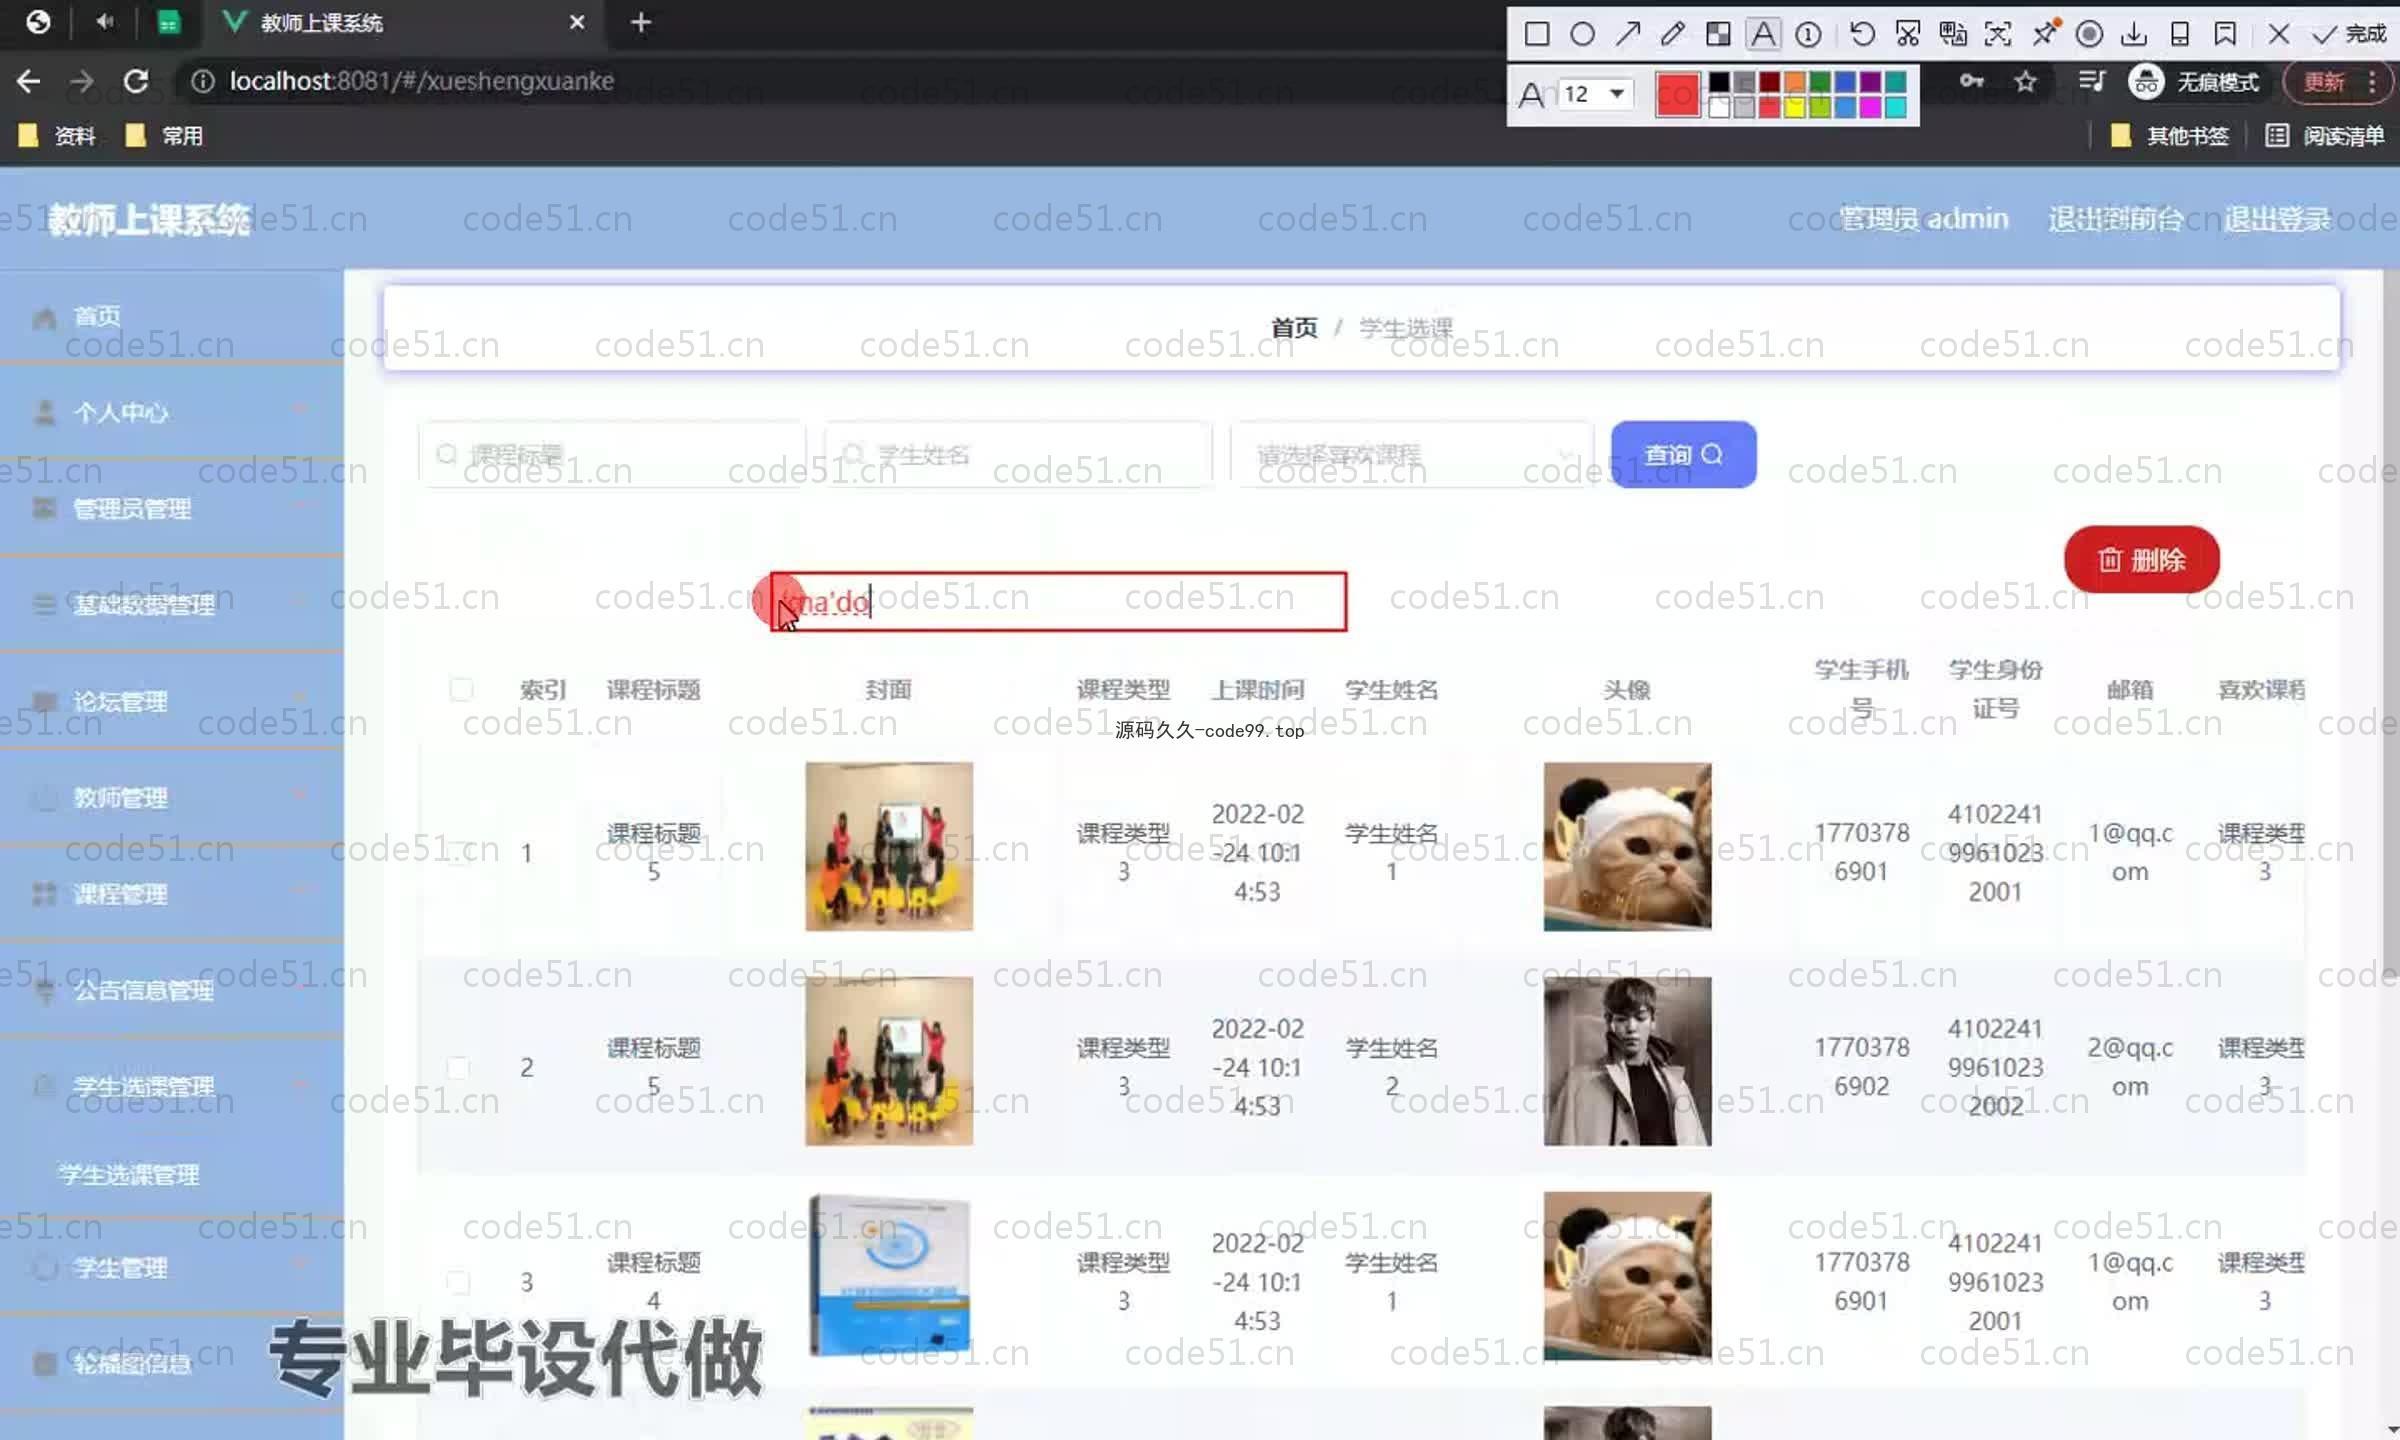The height and width of the screenshot is (1440, 2400).
Task: Select the rectangle annotation tool
Action: [1537, 35]
